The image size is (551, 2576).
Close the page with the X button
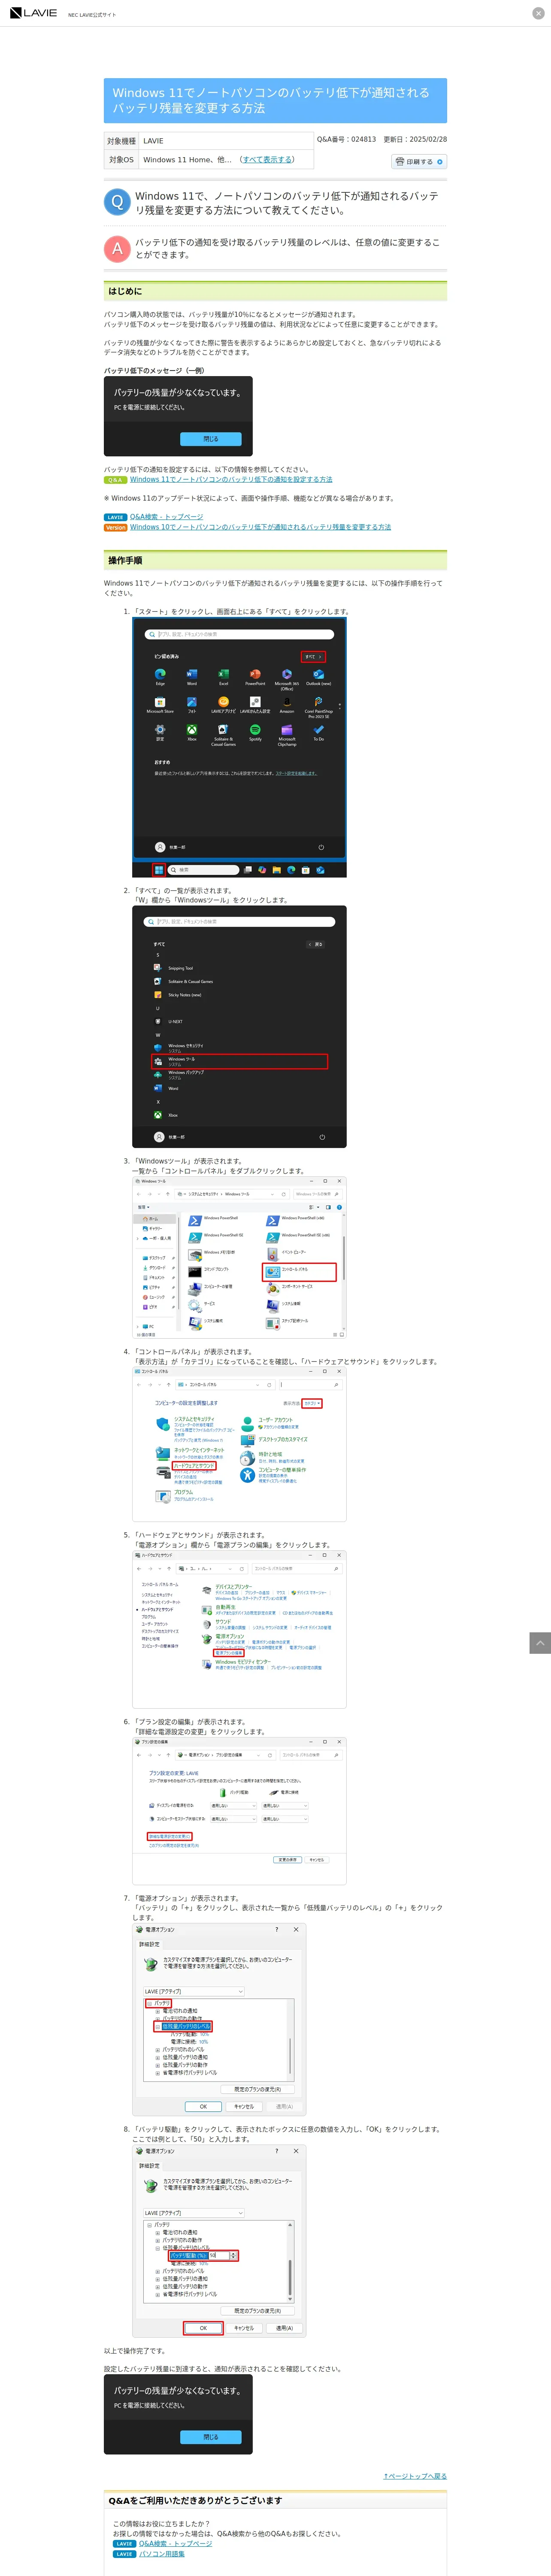(x=538, y=13)
